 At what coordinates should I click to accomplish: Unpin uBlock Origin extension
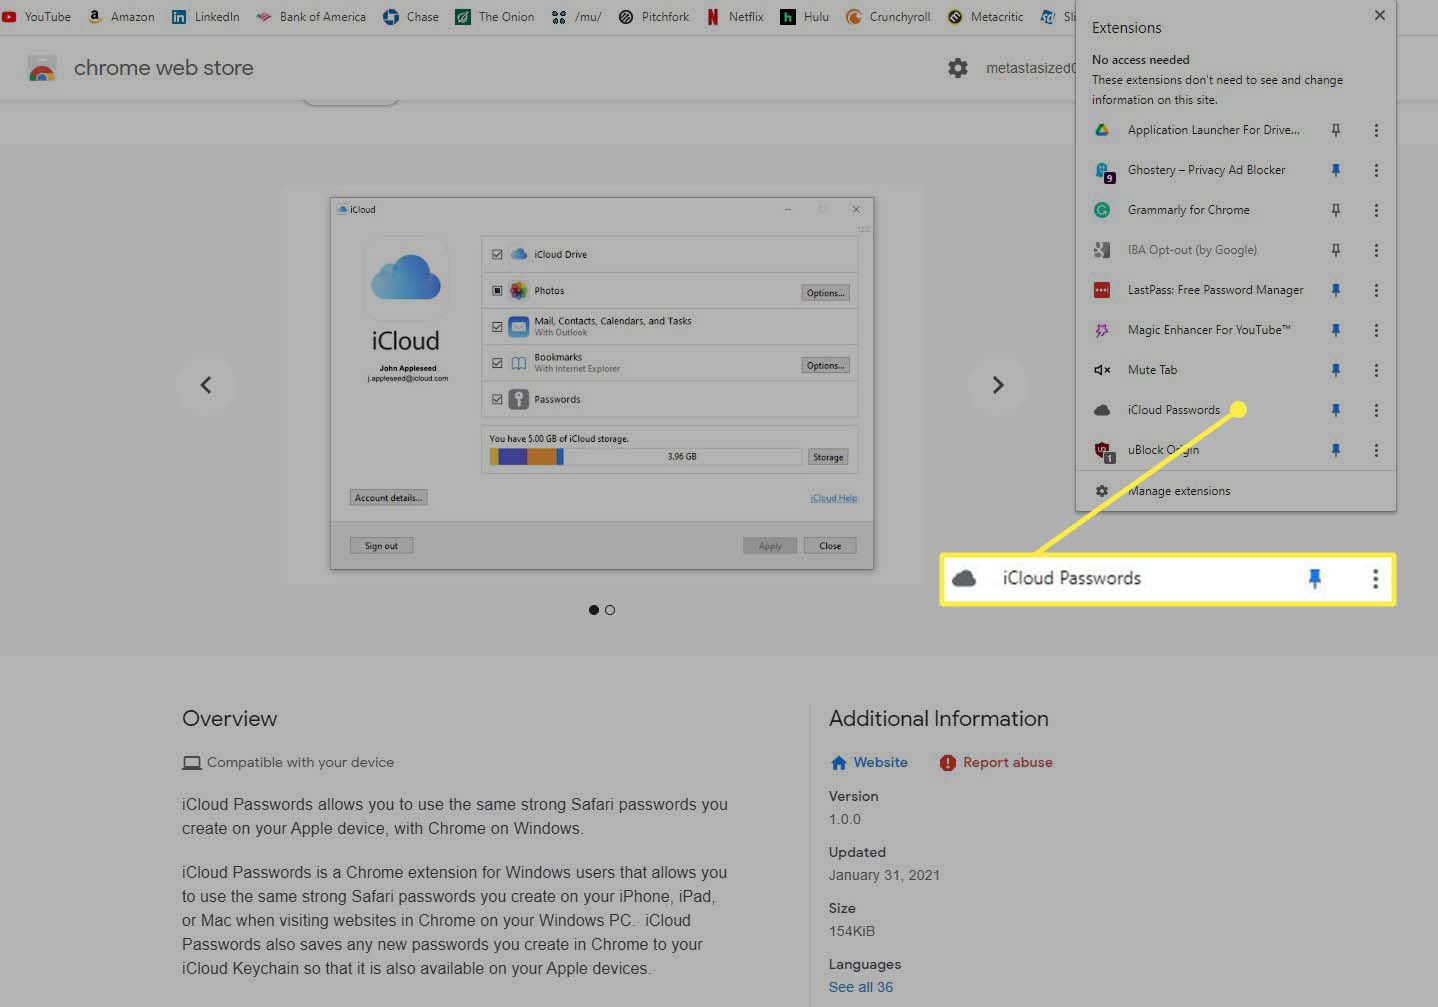pyautogui.click(x=1335, y=450)
